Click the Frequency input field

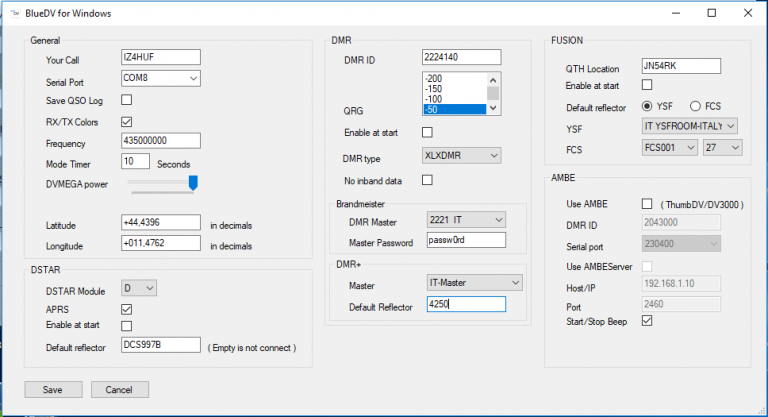pyautogui.click(x=161, y=141)
